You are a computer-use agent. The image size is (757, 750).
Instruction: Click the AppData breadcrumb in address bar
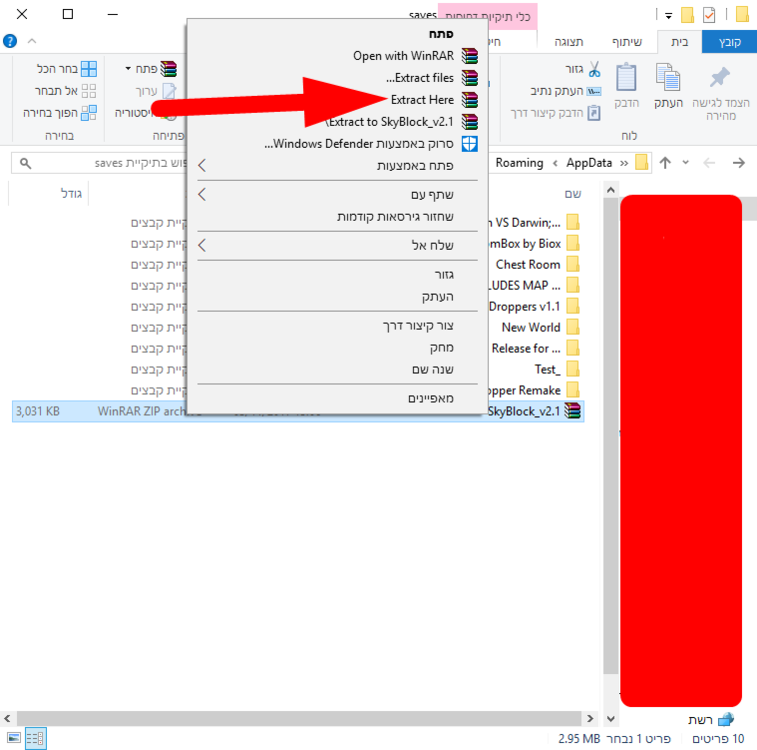point(589,163)
